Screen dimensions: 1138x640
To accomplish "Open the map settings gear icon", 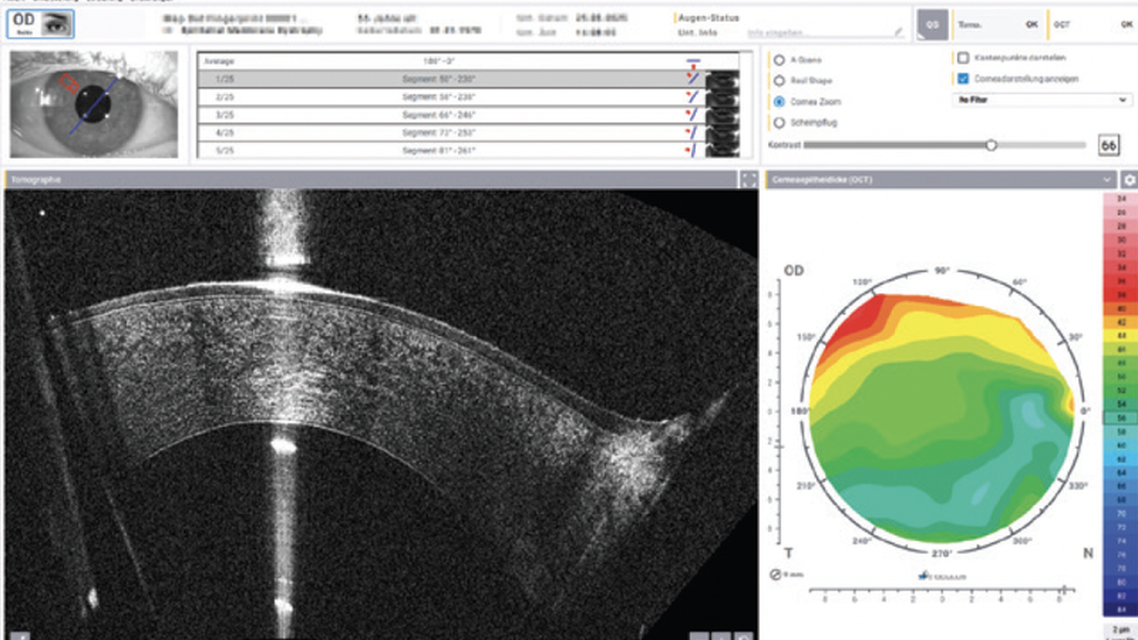I will (1129, 179).
